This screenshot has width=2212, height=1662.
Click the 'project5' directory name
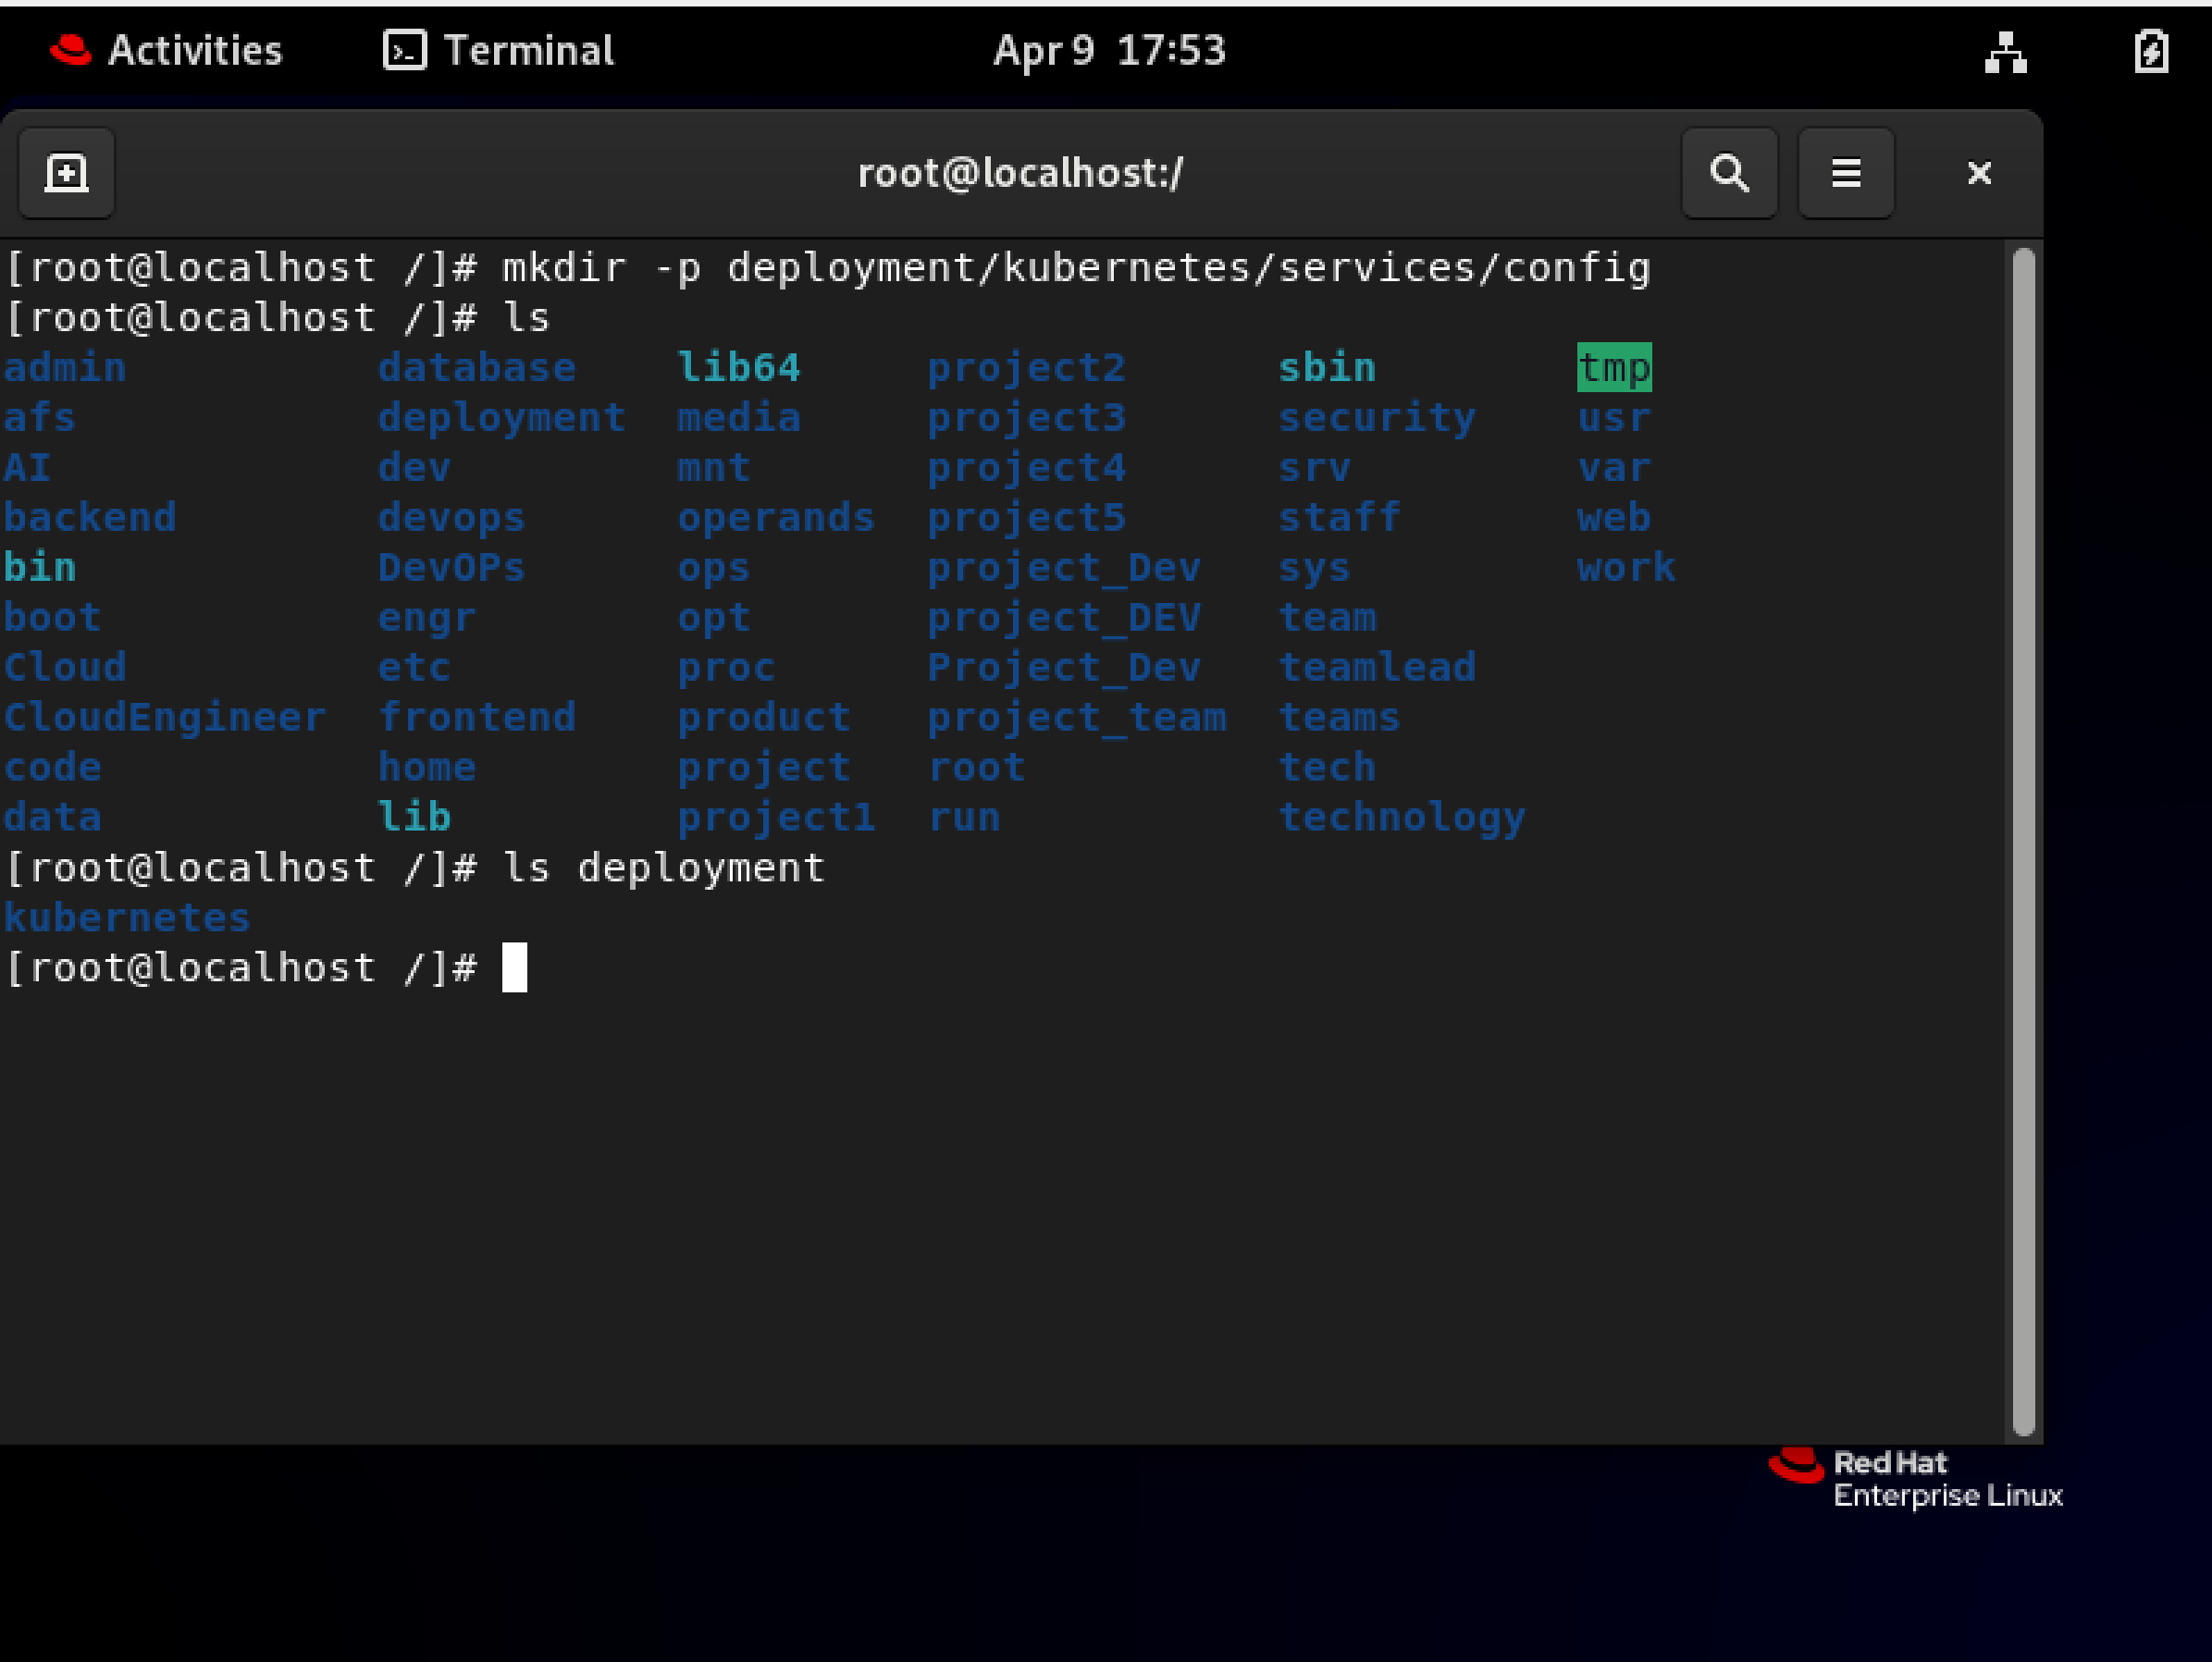tap(1027, 518)
